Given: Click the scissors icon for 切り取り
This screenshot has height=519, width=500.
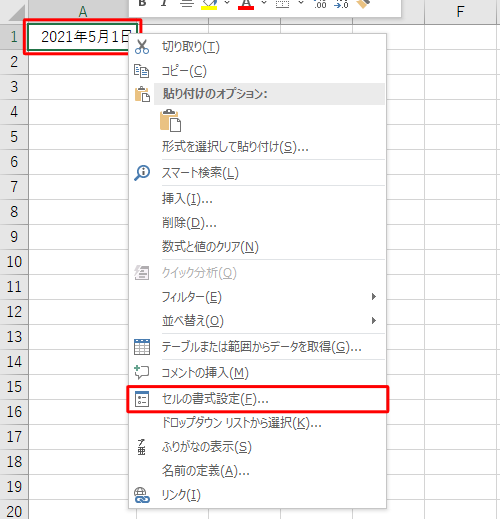Looking at the screenshot, I should 142,47.
